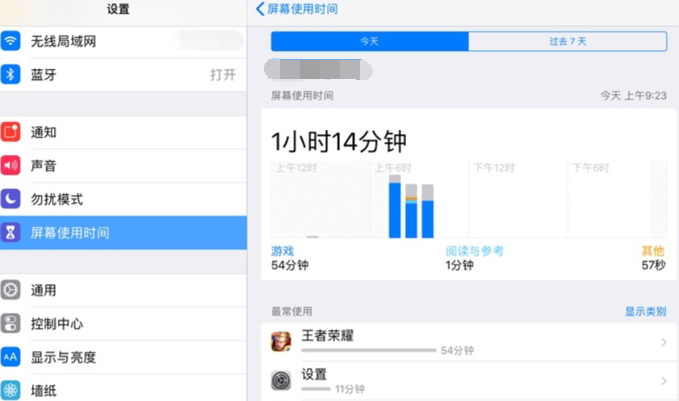
Task: Open 蓝牙 settings row
Action: 123,74
